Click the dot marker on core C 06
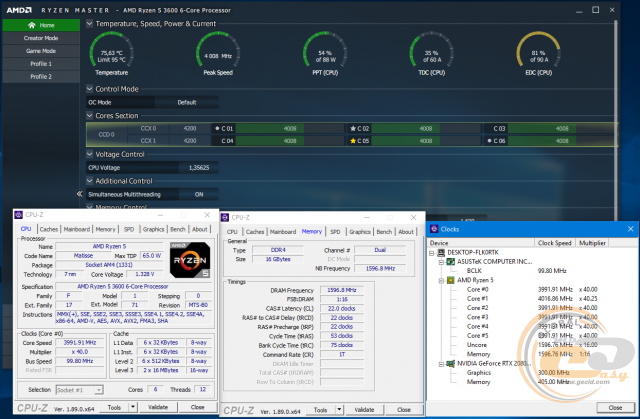 (x=489, y=141)
